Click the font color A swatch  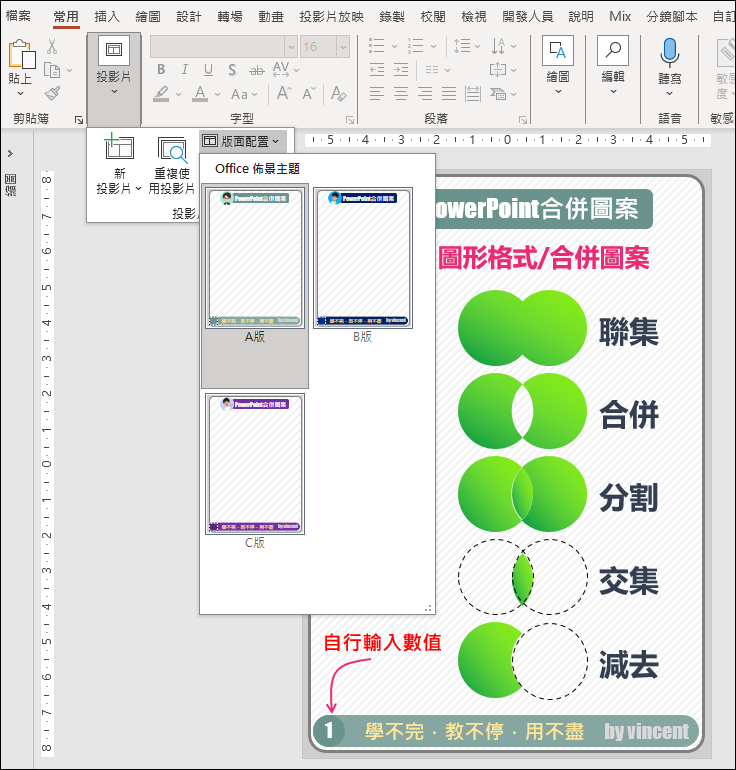[x=200, y=93]
